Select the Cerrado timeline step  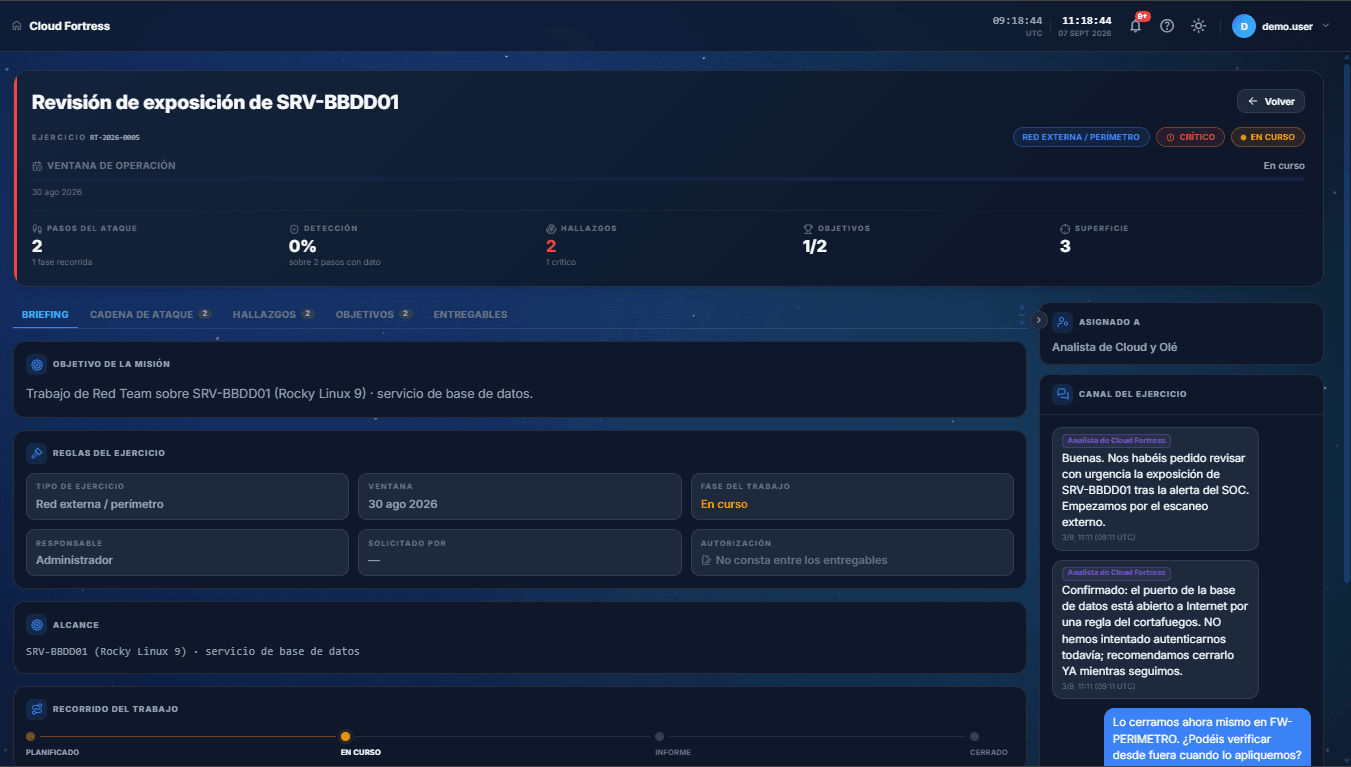pyautogui.click(x=974, y=737)
